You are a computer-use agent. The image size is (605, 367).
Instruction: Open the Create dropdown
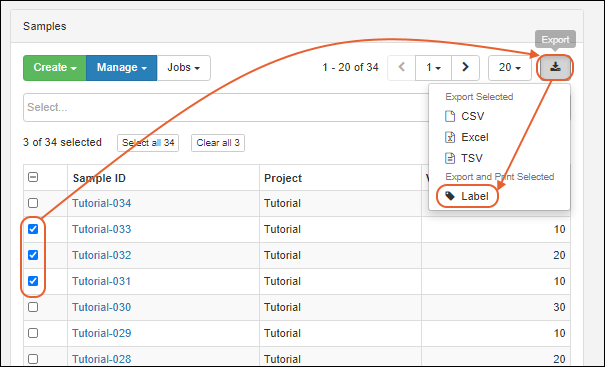point(55,68)
